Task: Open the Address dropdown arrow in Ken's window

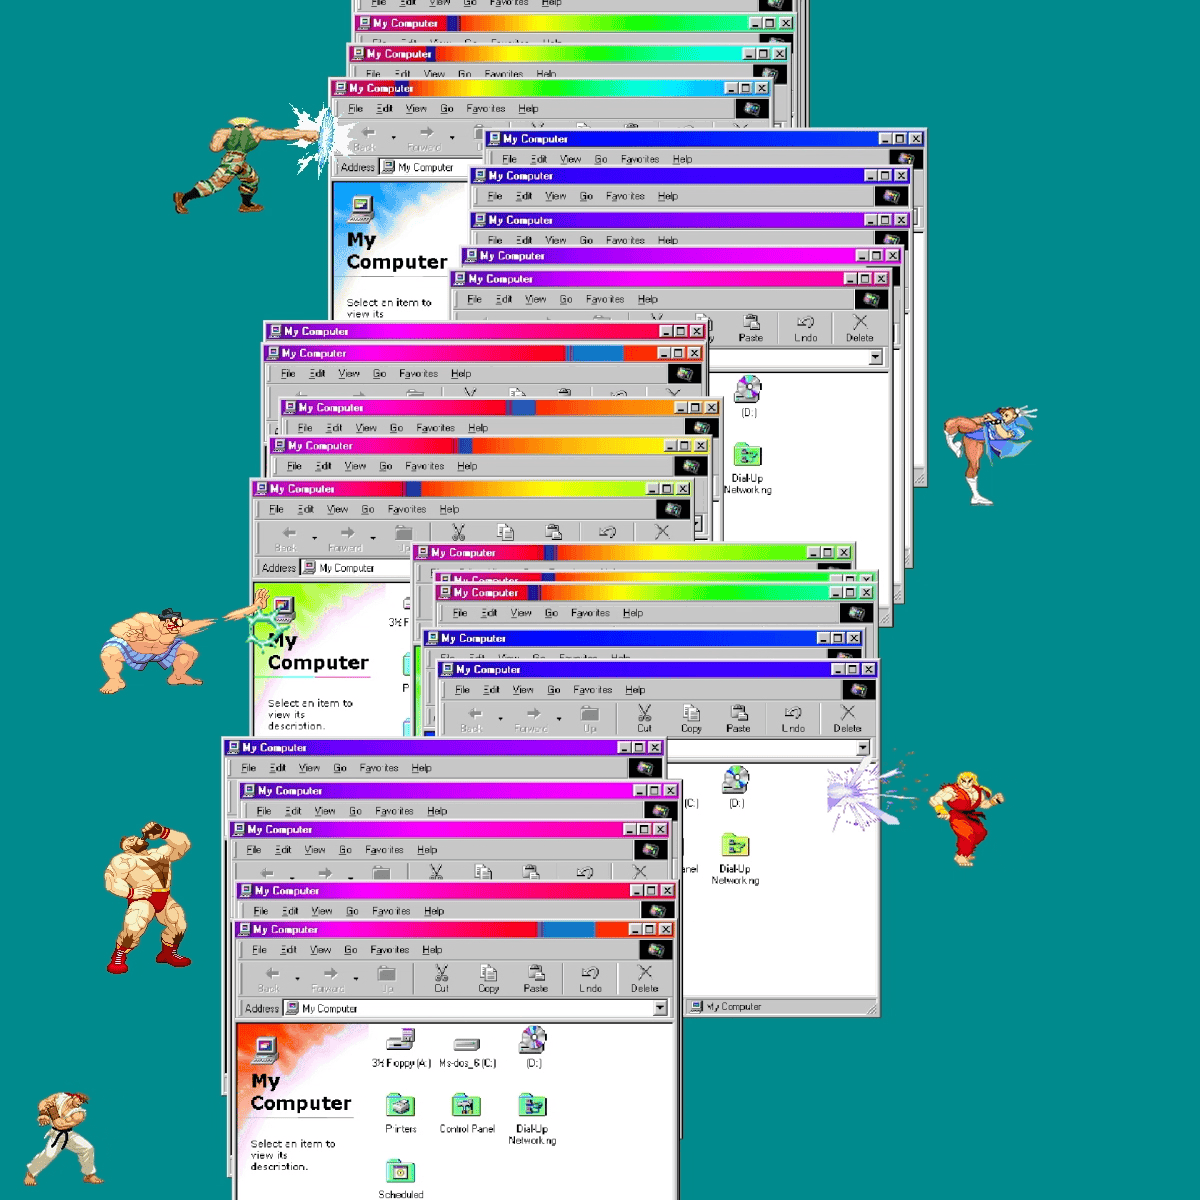Action: (x=863, y=748)
